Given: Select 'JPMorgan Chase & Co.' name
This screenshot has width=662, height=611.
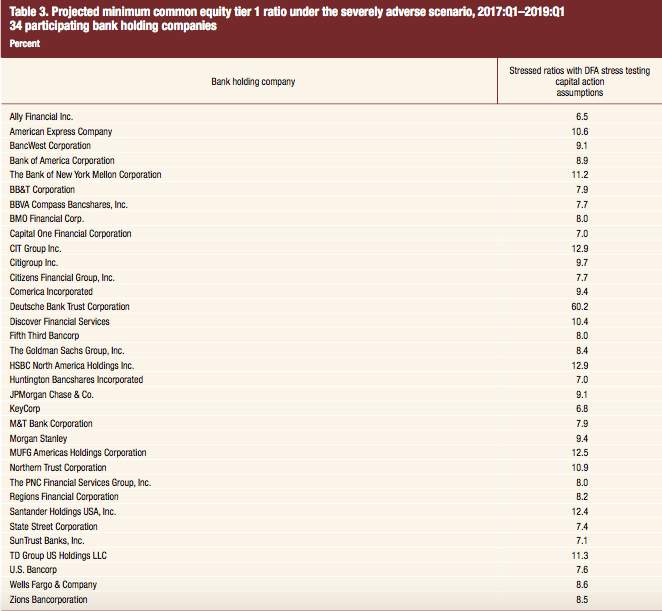Looking at the screenshot, I should tap(52, 394).
